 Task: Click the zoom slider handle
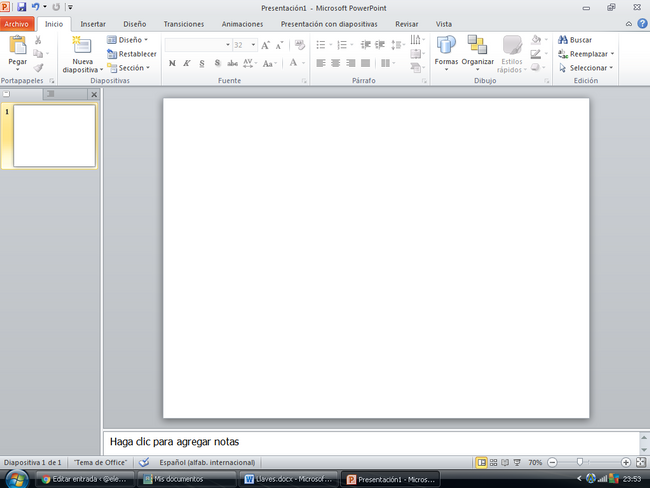580,462
